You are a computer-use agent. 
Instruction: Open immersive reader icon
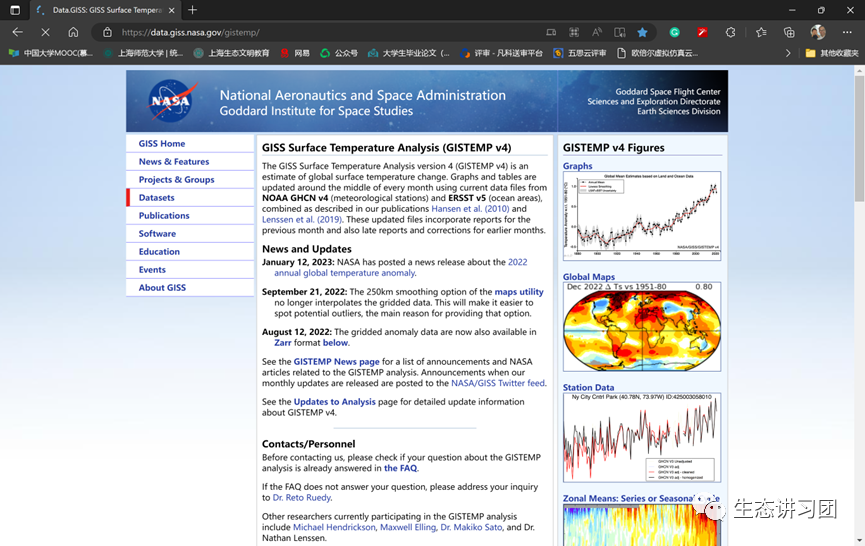(620, 33)
